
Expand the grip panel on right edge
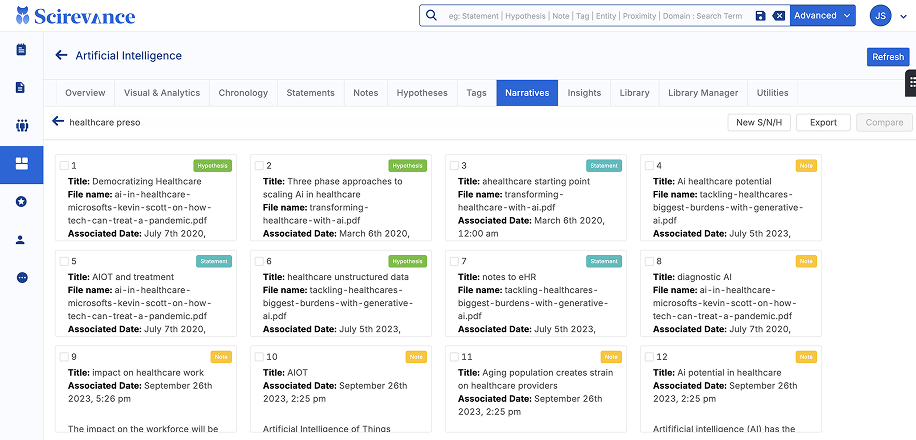pos(910,83)
